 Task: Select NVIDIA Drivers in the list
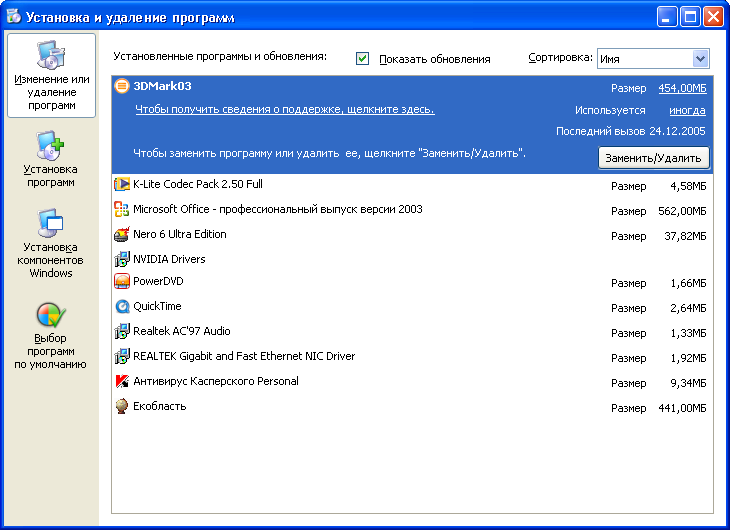(x=169, y=259)
